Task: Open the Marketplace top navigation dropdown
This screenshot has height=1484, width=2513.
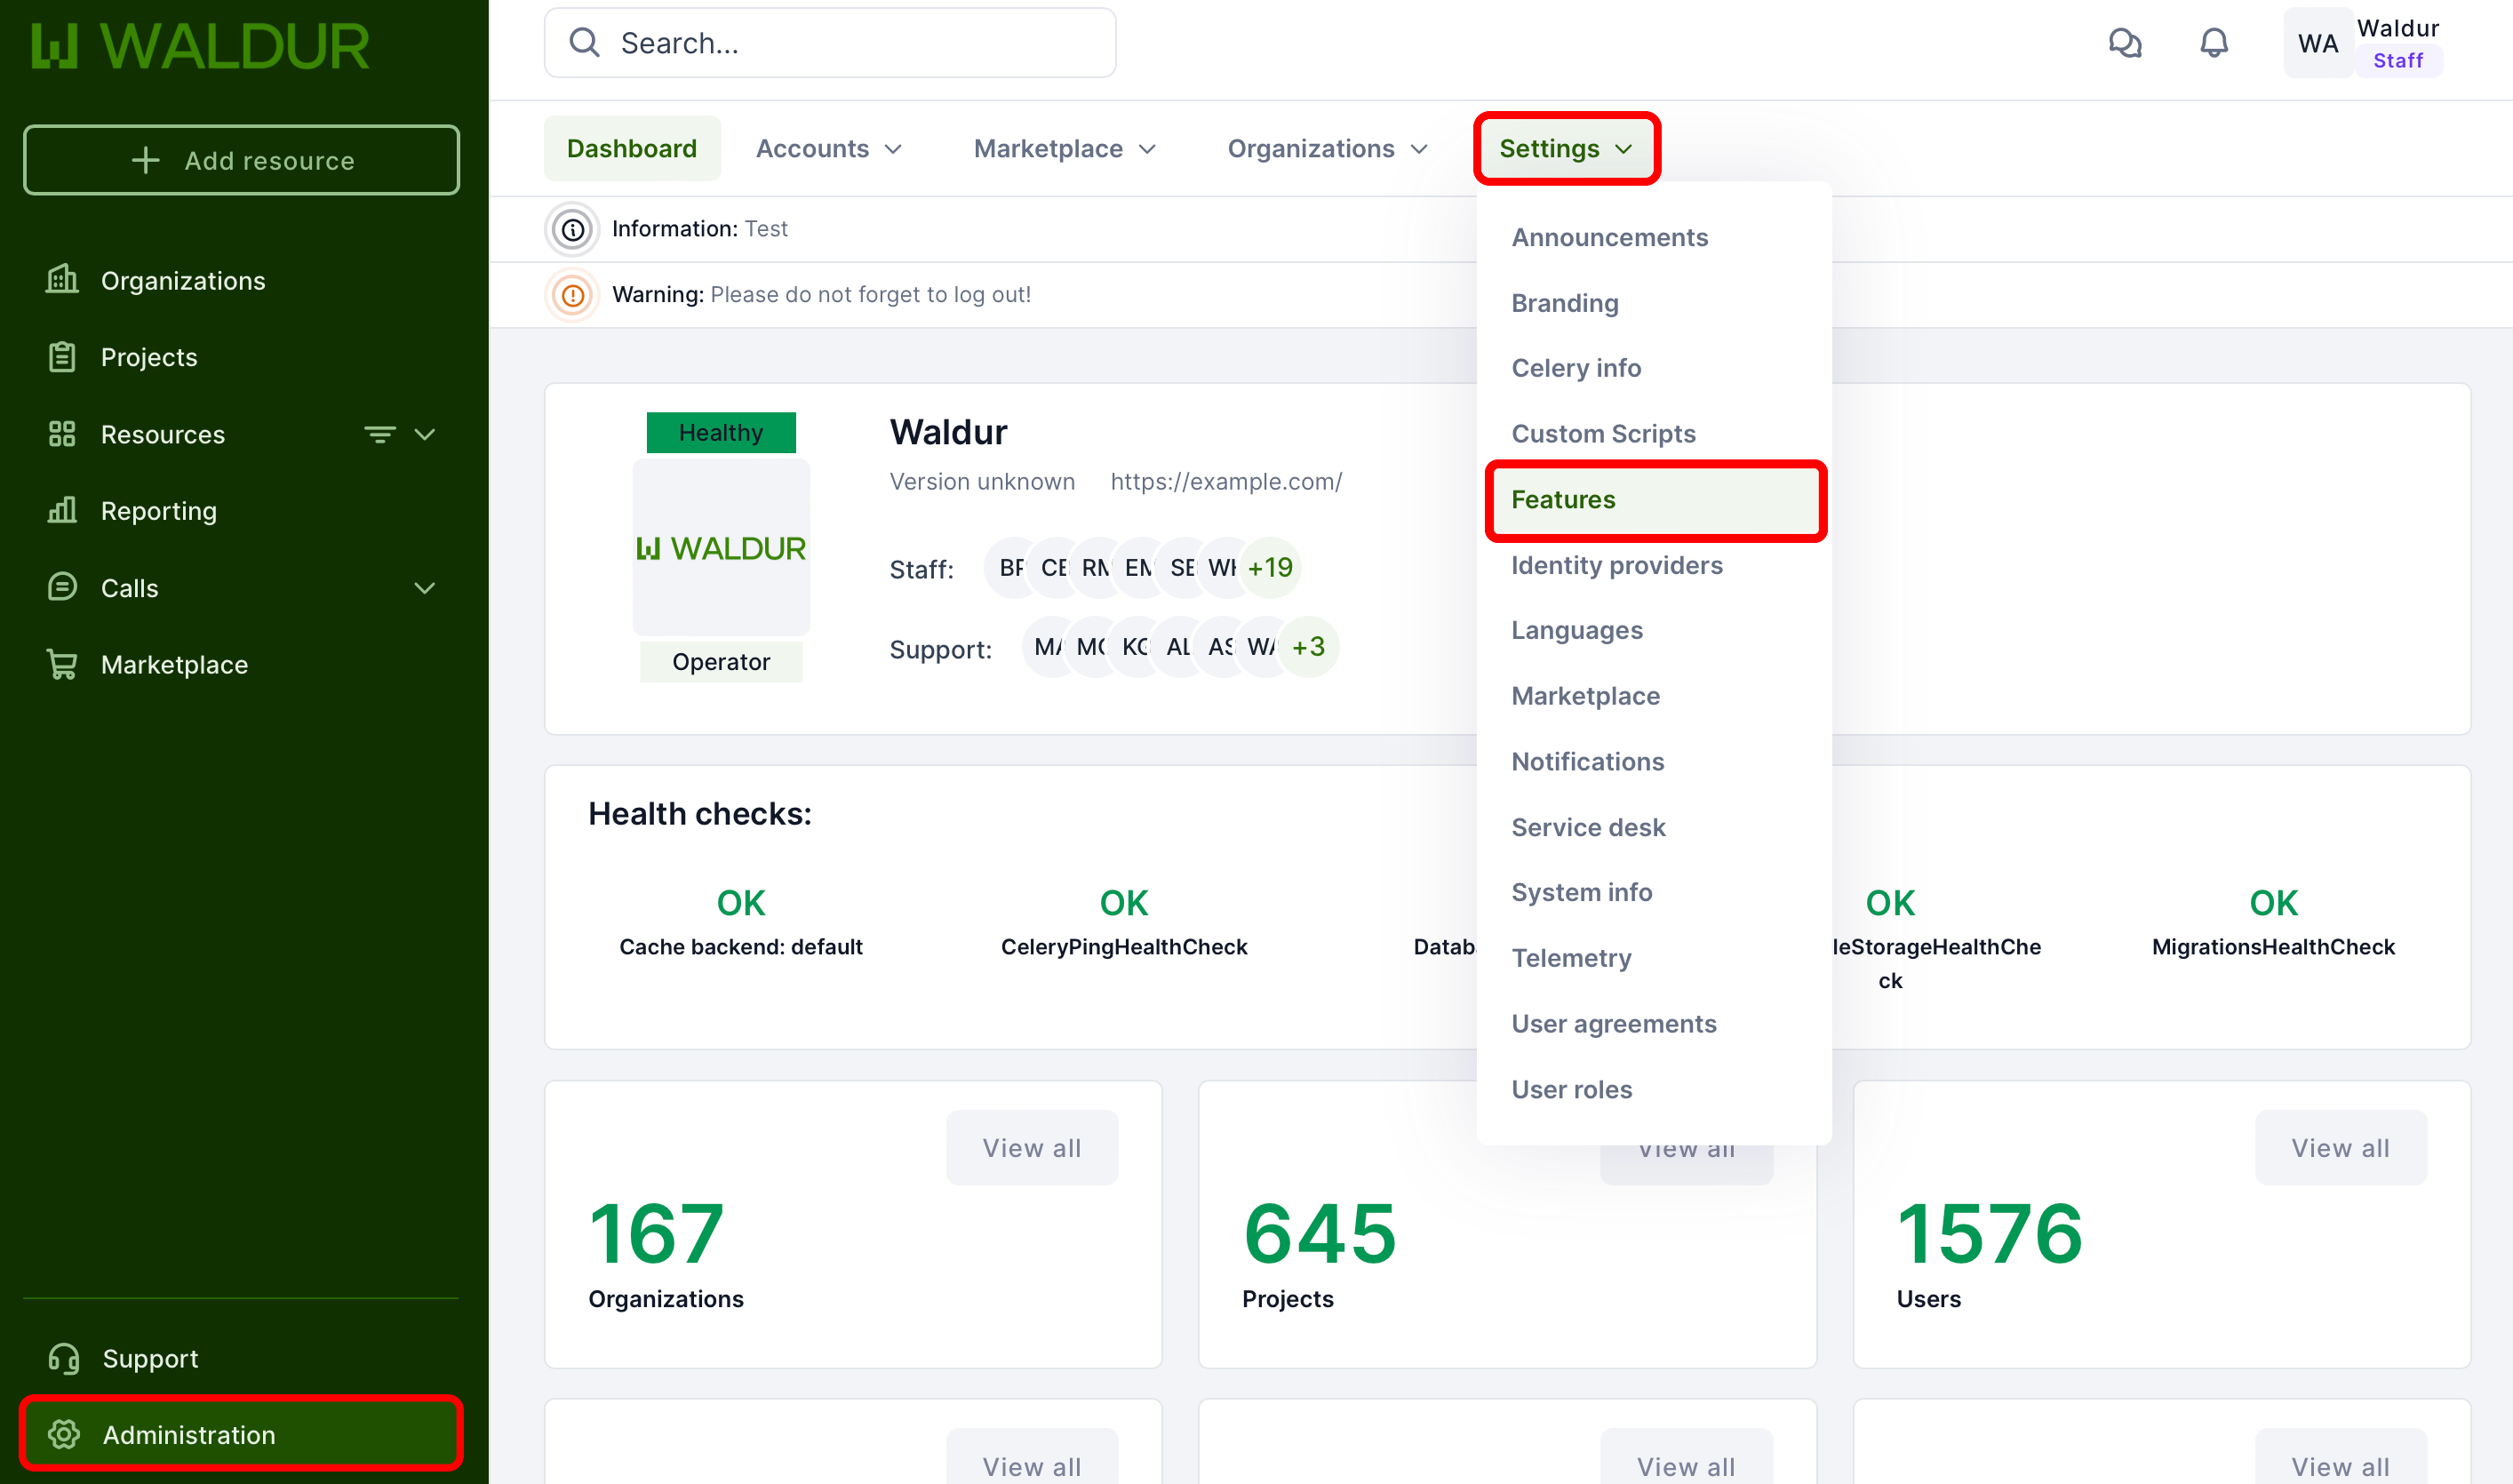Action: pos(1064,149)
